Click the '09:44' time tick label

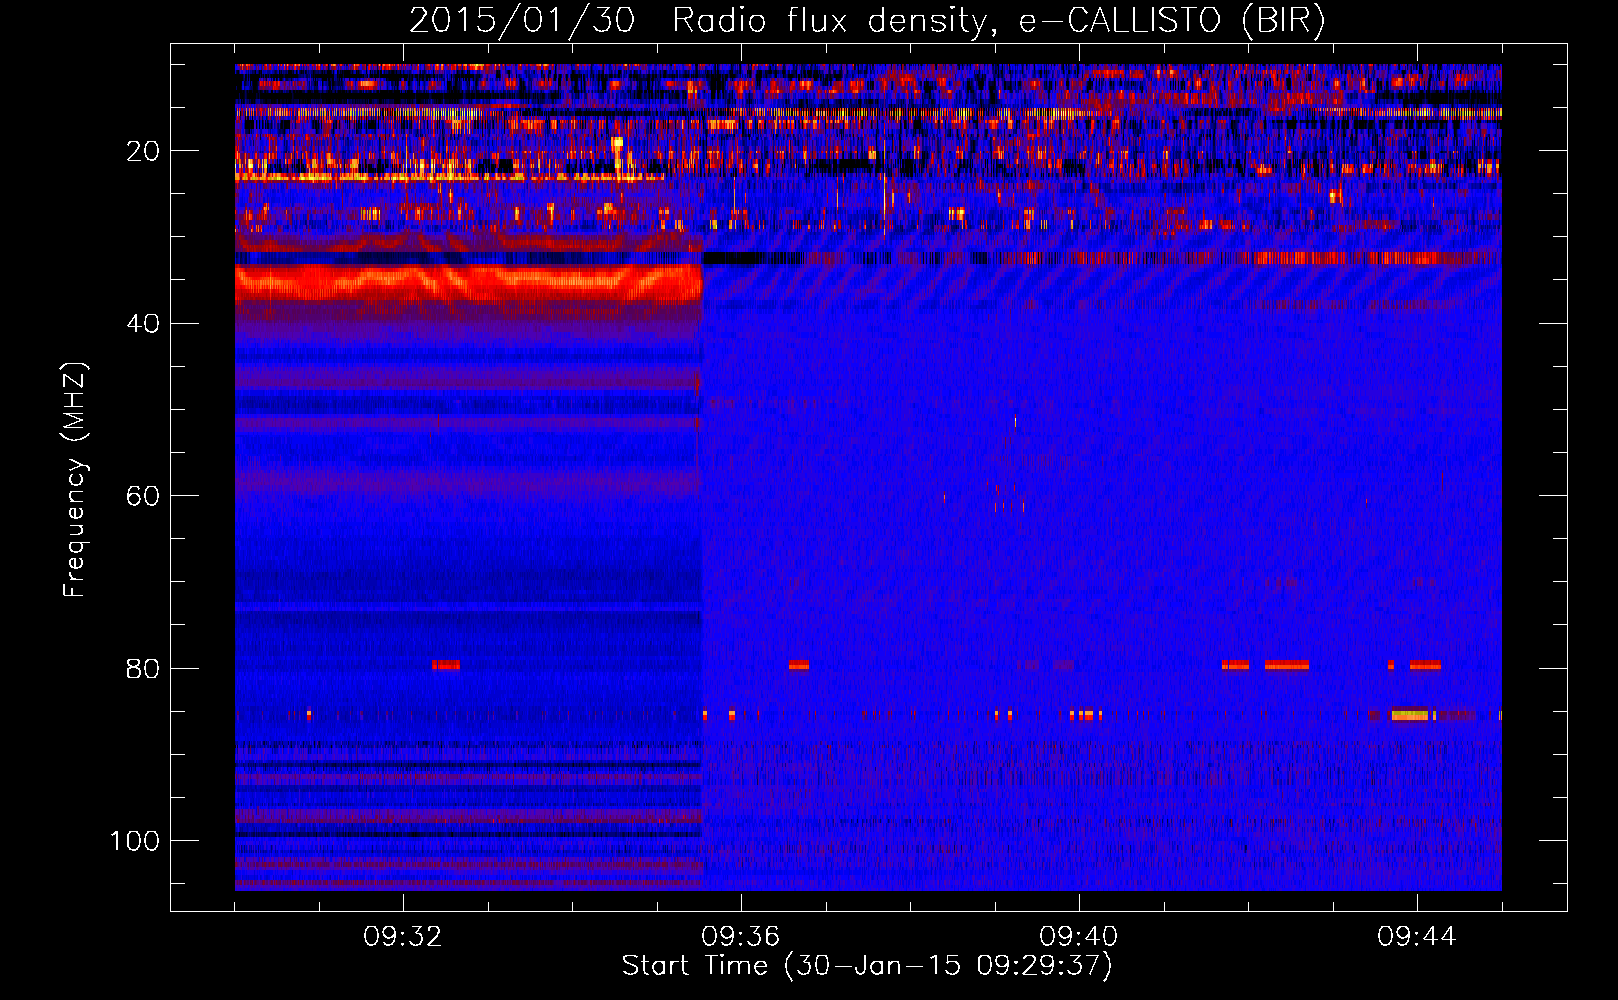1417,937
